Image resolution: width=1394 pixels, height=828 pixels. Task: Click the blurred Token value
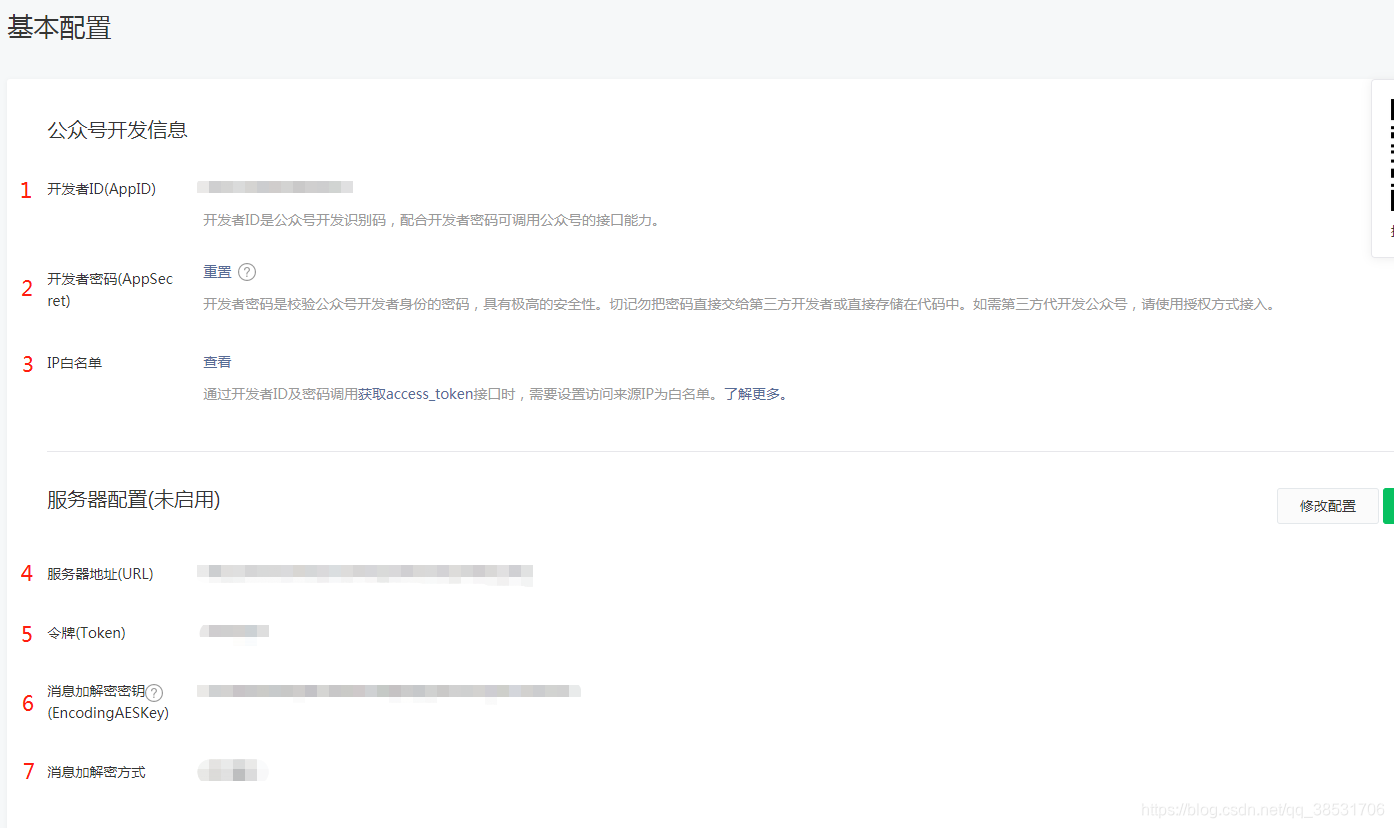click(234, 631)
